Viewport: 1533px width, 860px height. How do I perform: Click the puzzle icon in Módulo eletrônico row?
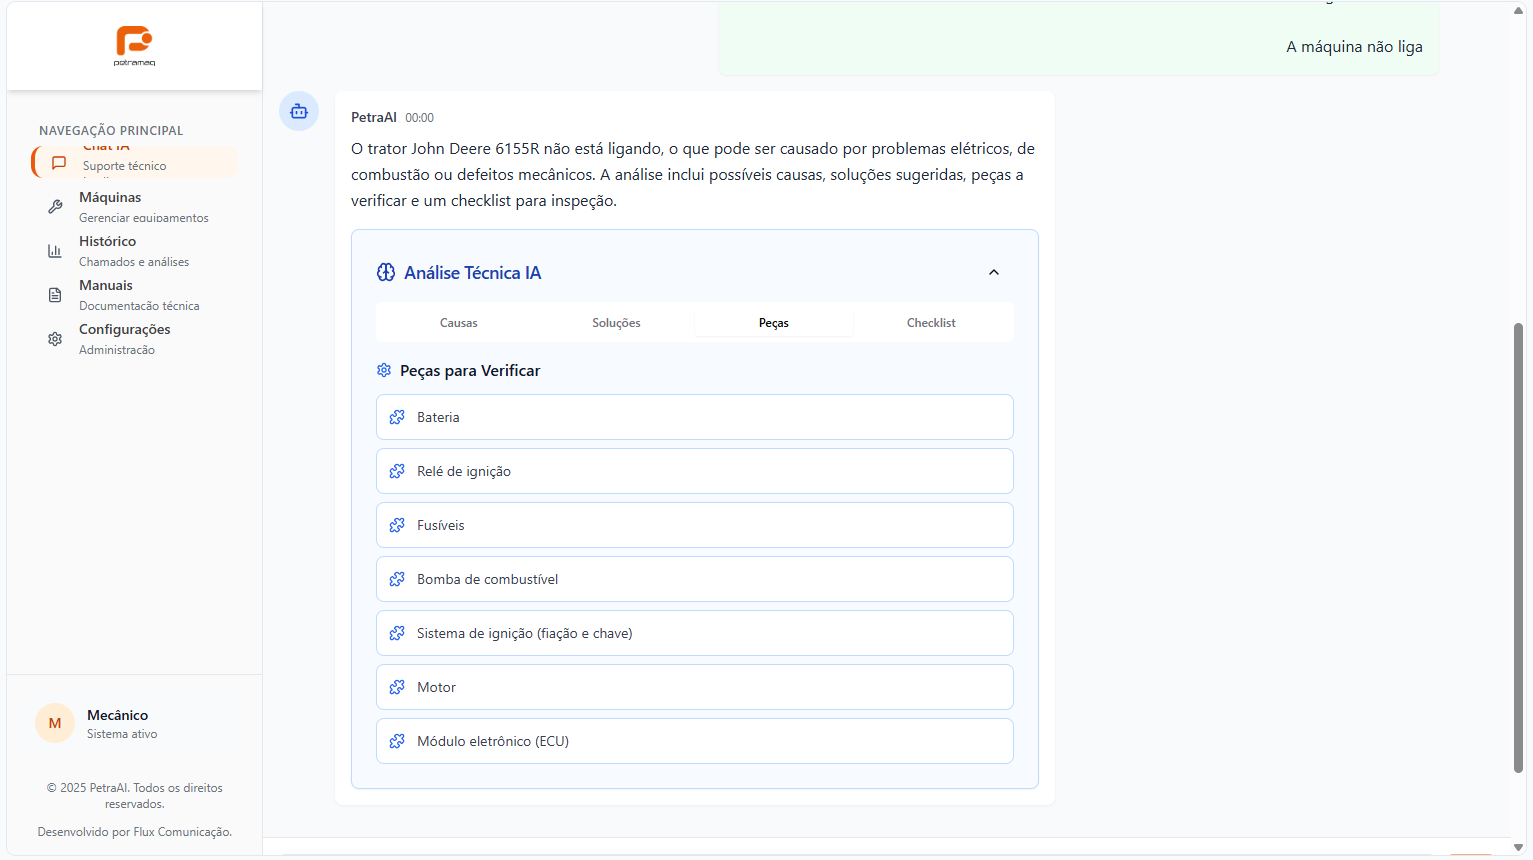397,741
